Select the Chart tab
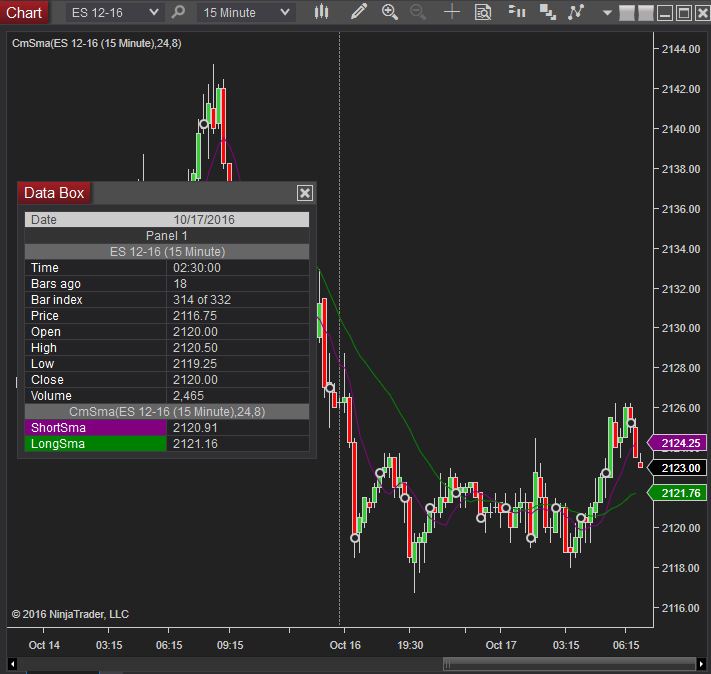Image resolution: width=711 pixels, height=674 pixels. click(24, 12)
